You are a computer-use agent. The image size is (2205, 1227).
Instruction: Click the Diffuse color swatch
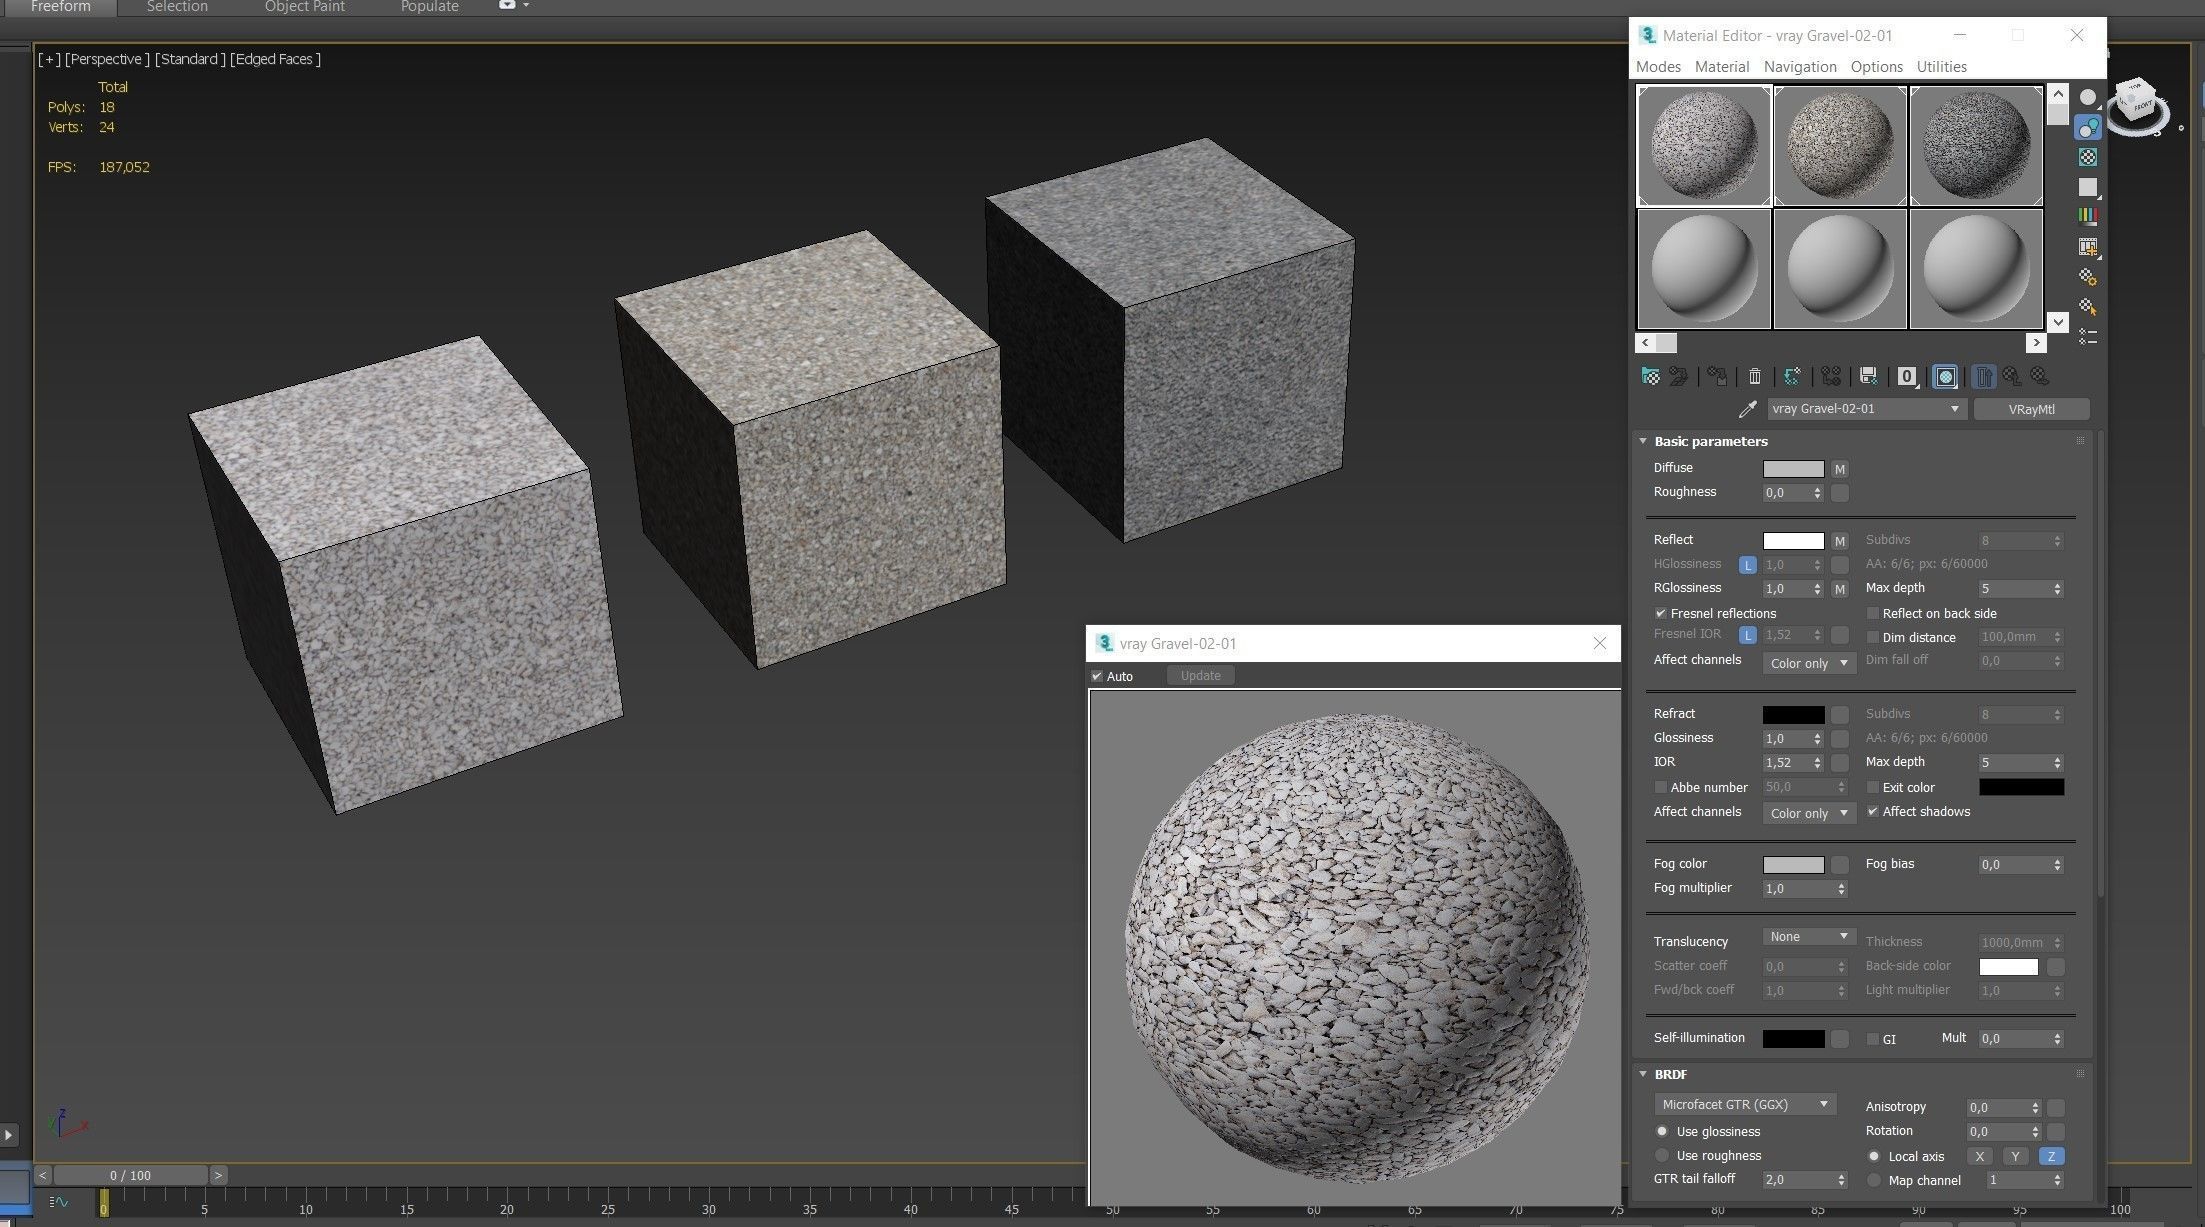coord(1793,469)
